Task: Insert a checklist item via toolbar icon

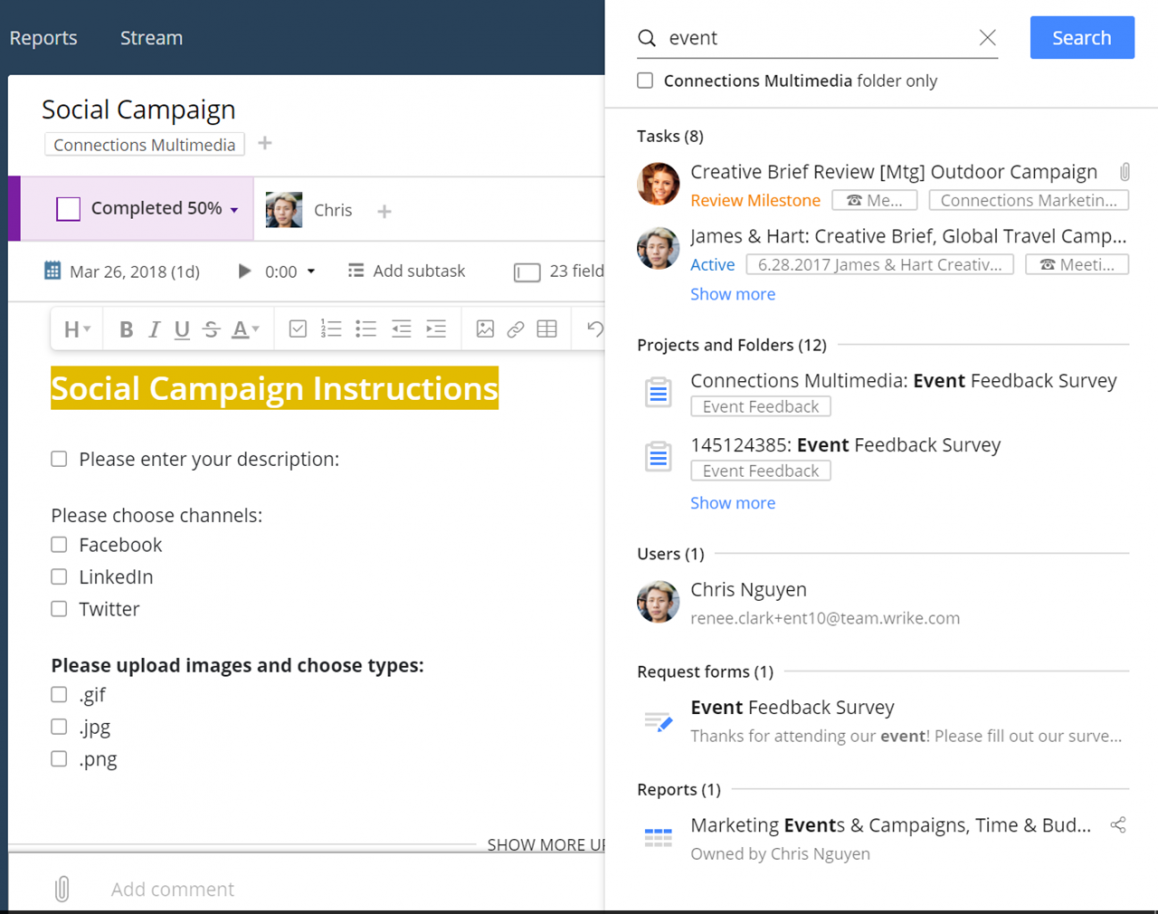Action: click(298, 329)
